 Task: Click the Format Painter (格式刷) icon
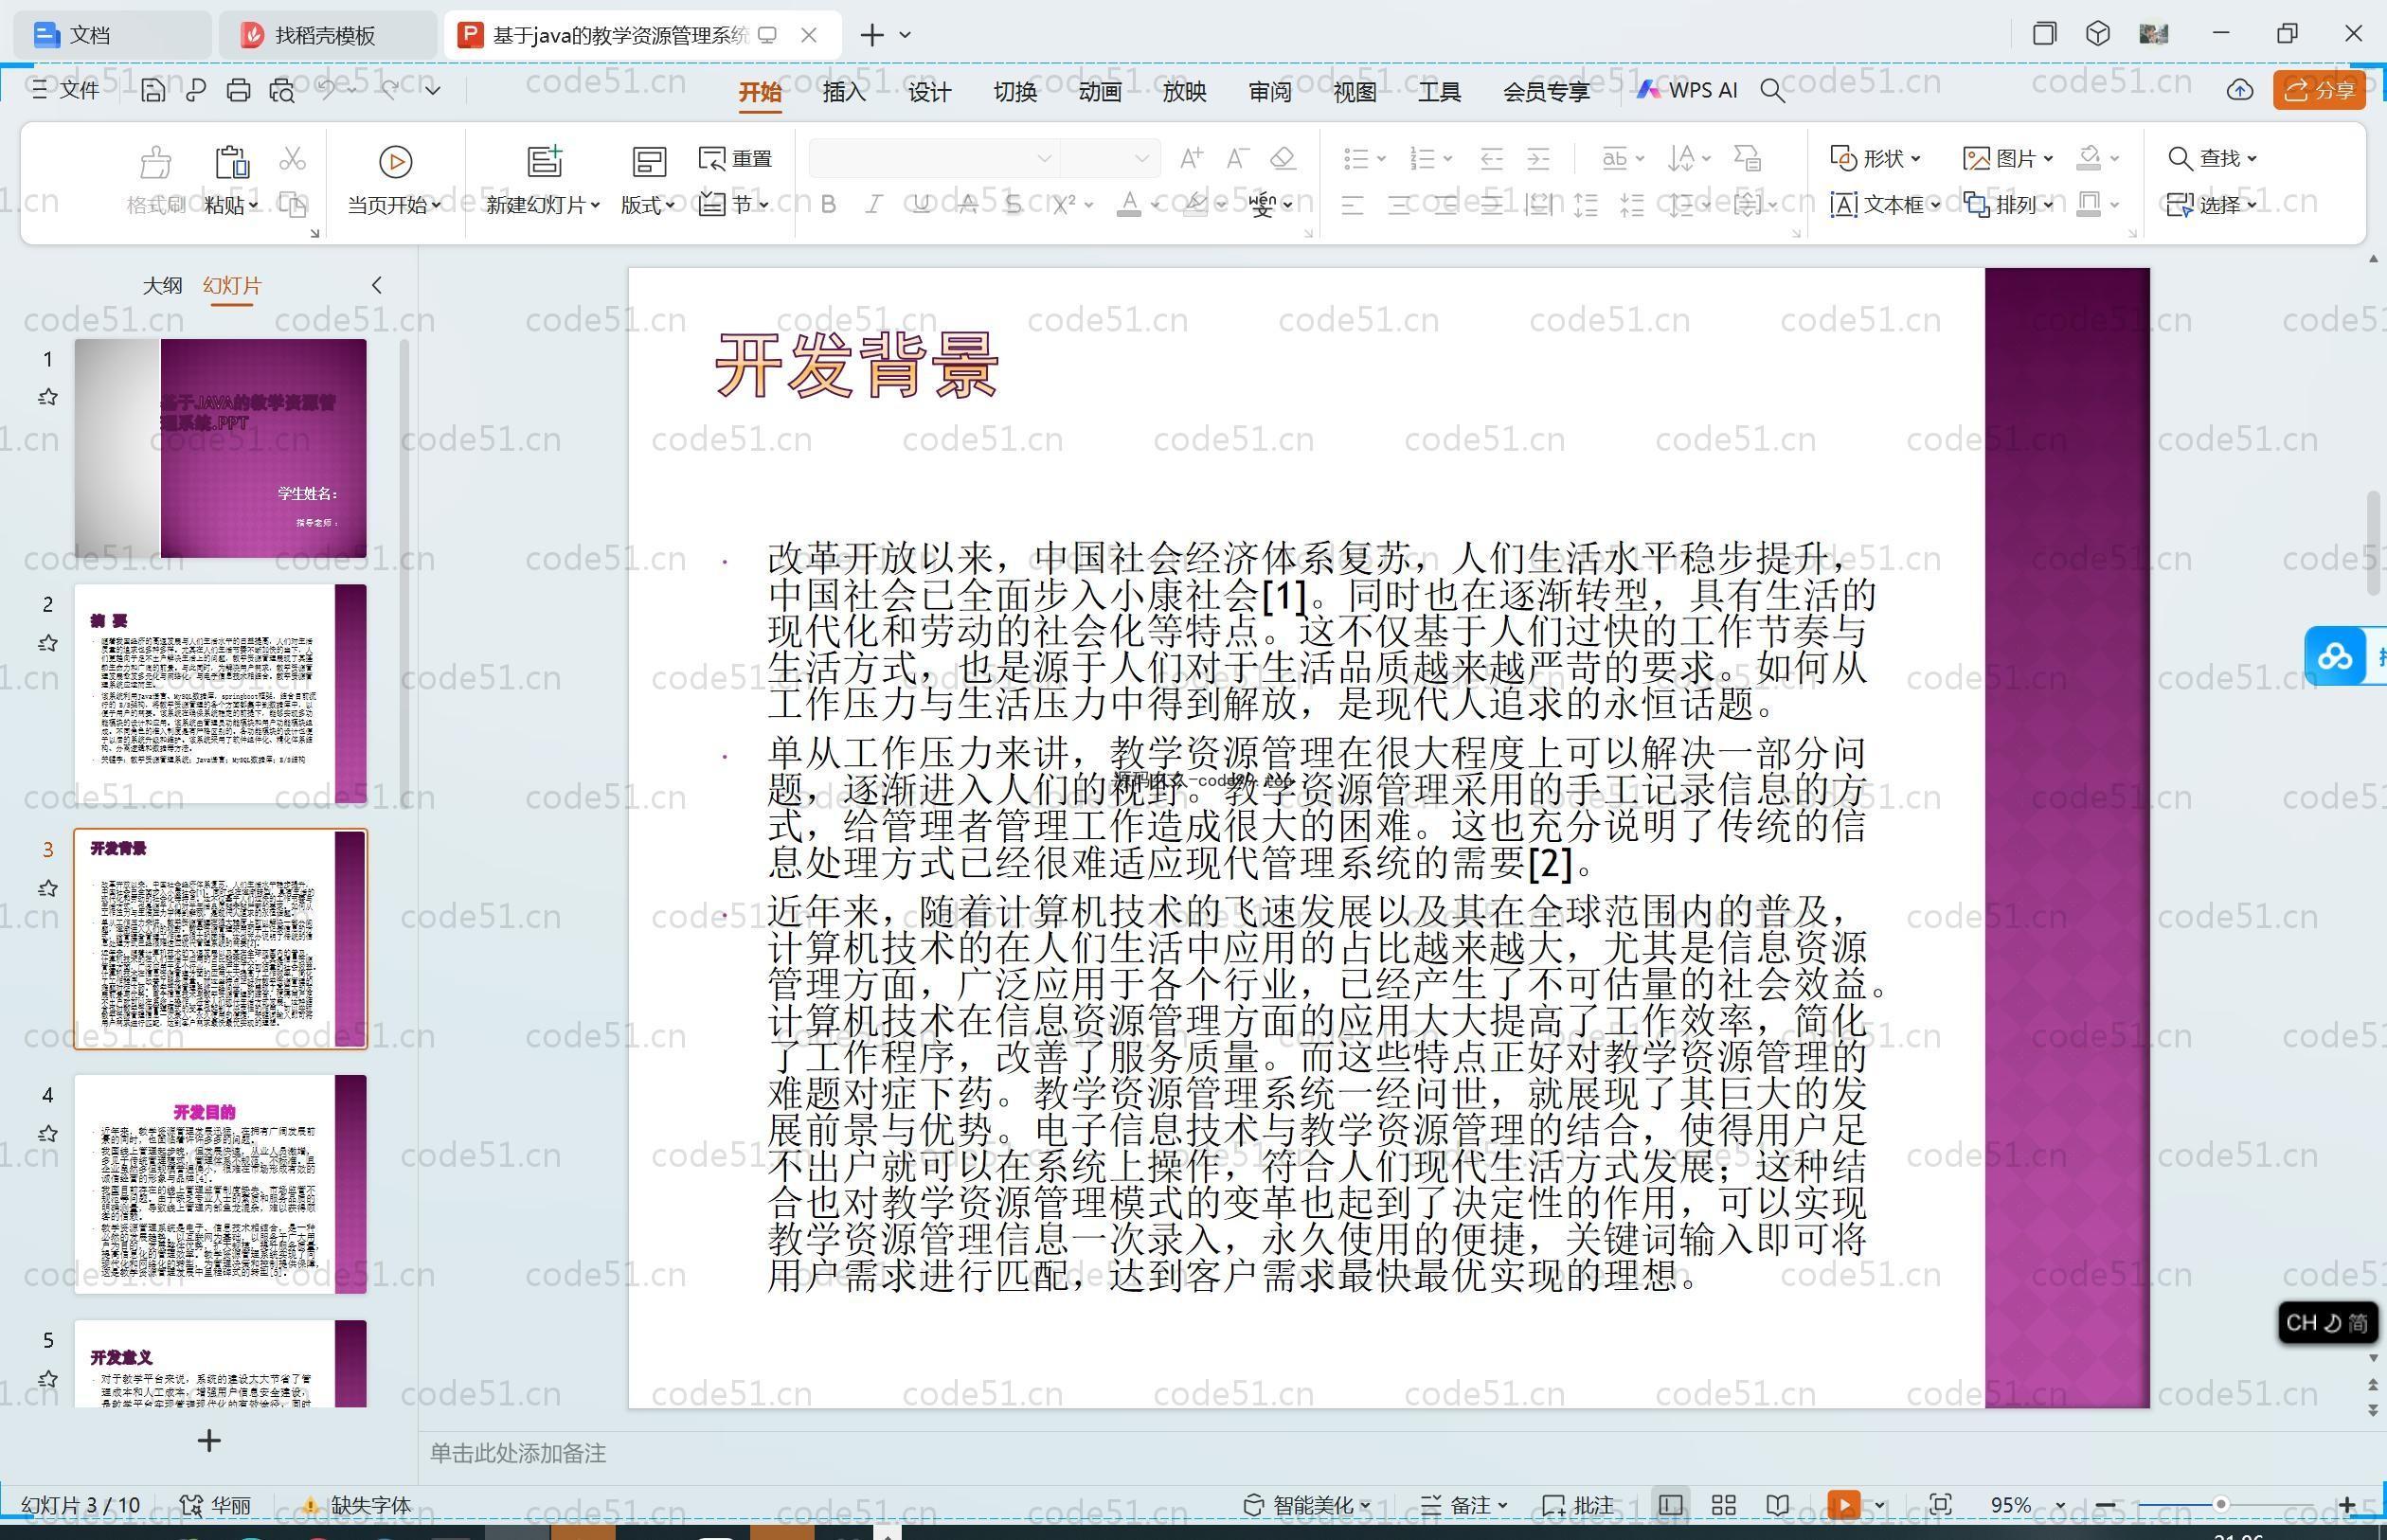pos(155,161)
